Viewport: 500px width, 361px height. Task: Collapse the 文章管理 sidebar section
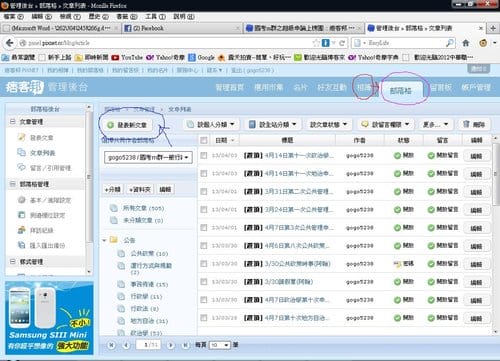(x=13, y=122)
